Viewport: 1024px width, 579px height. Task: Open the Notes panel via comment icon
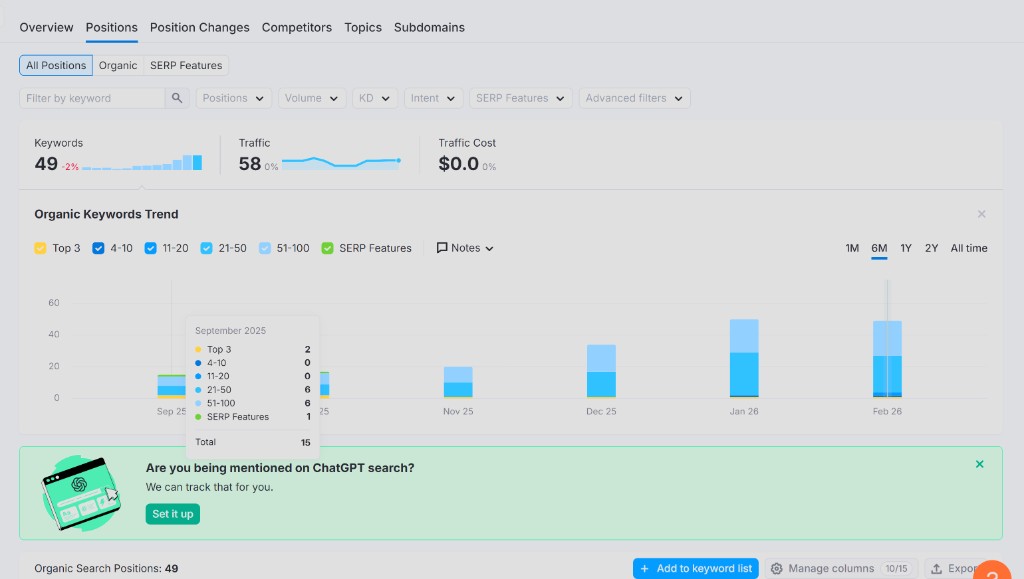click(444, 247)
